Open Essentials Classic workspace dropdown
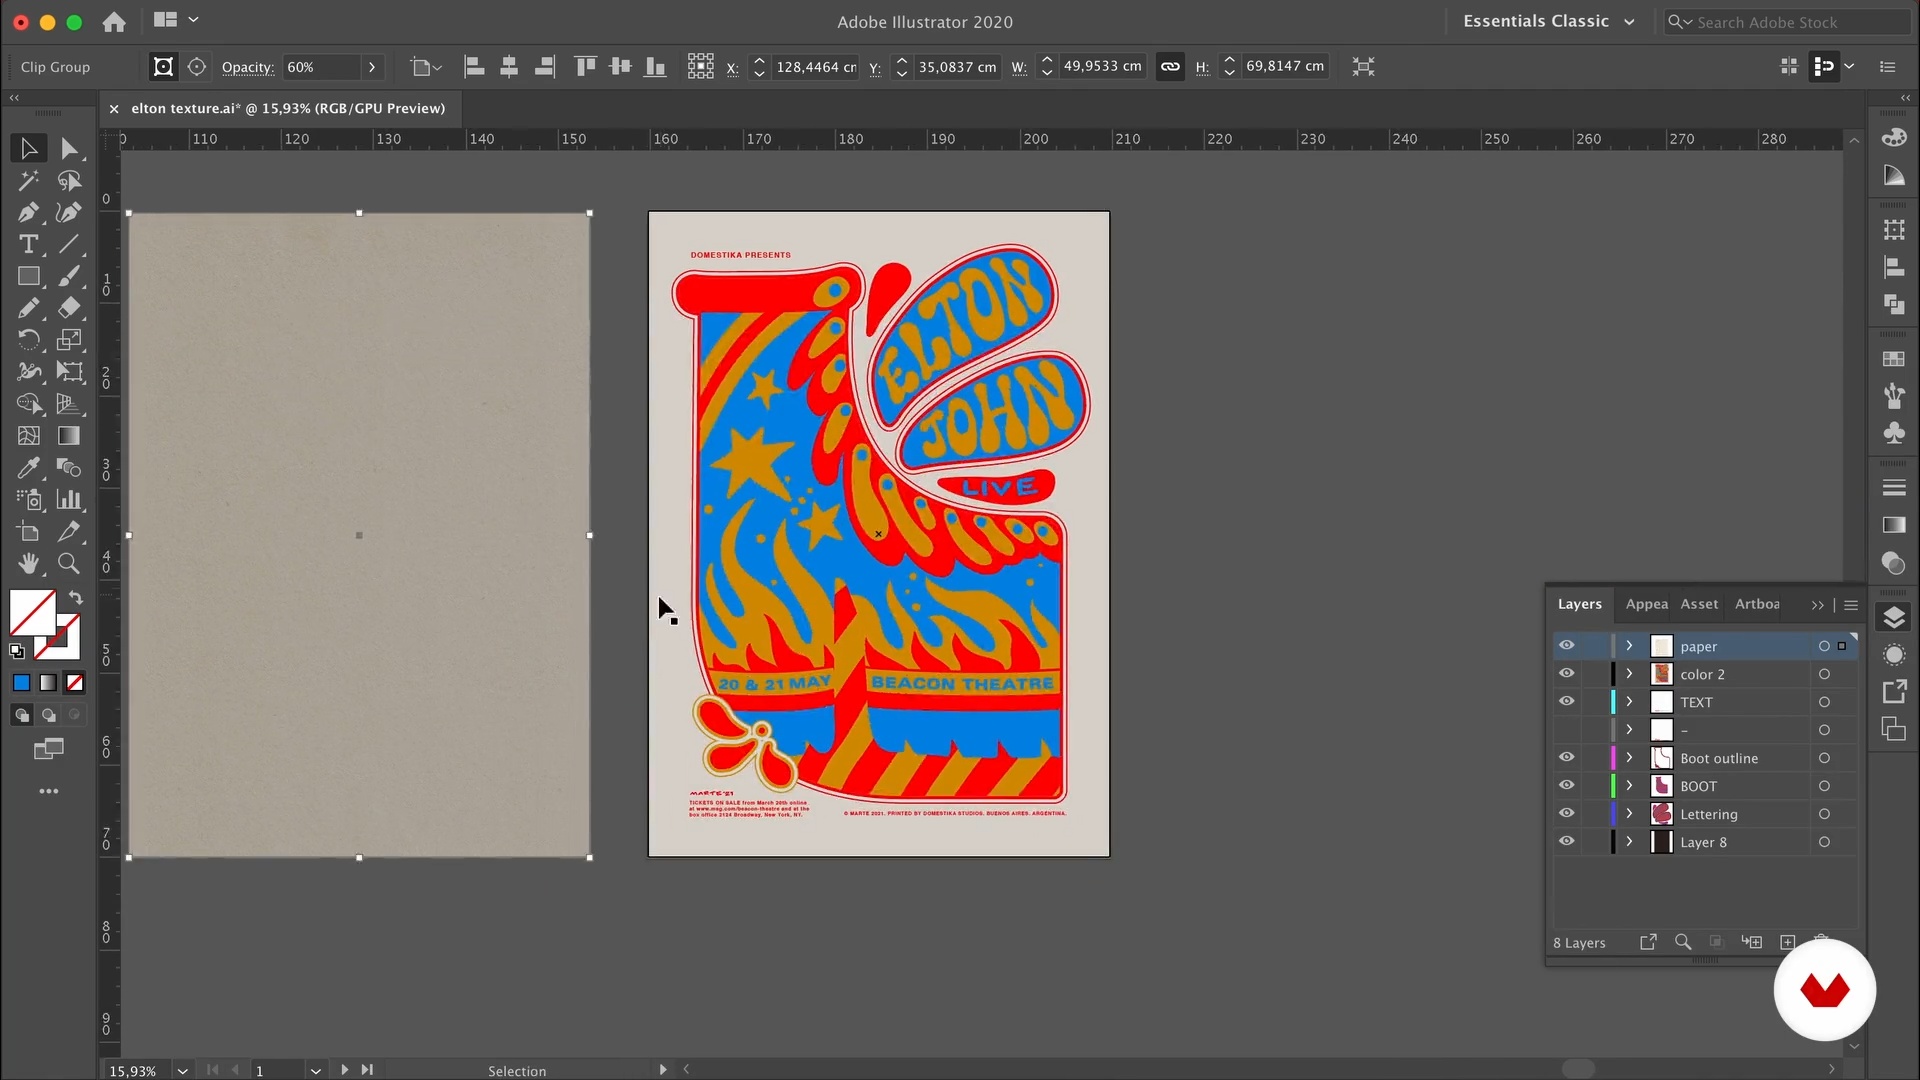Image resolution: width=1920 pixels, height=1080 pixels. click(x=1549, y=21)
